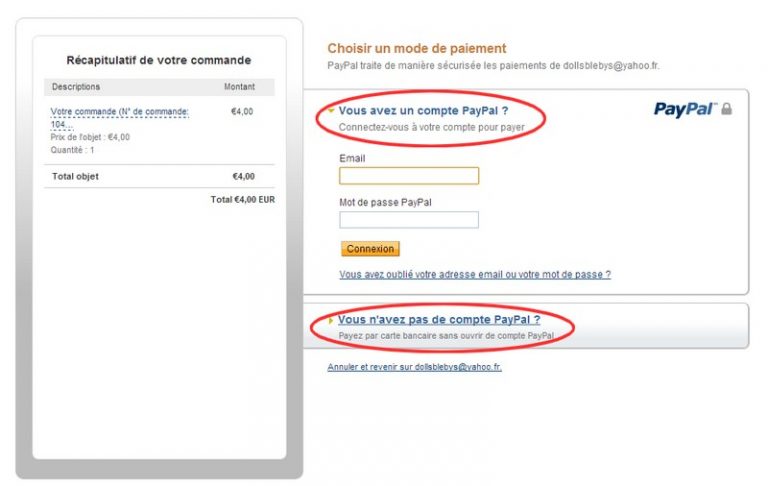The height and width of the screenshot is (486, 768).
Task: Click the 'Descriptions' column header
Action: (76, 87)
